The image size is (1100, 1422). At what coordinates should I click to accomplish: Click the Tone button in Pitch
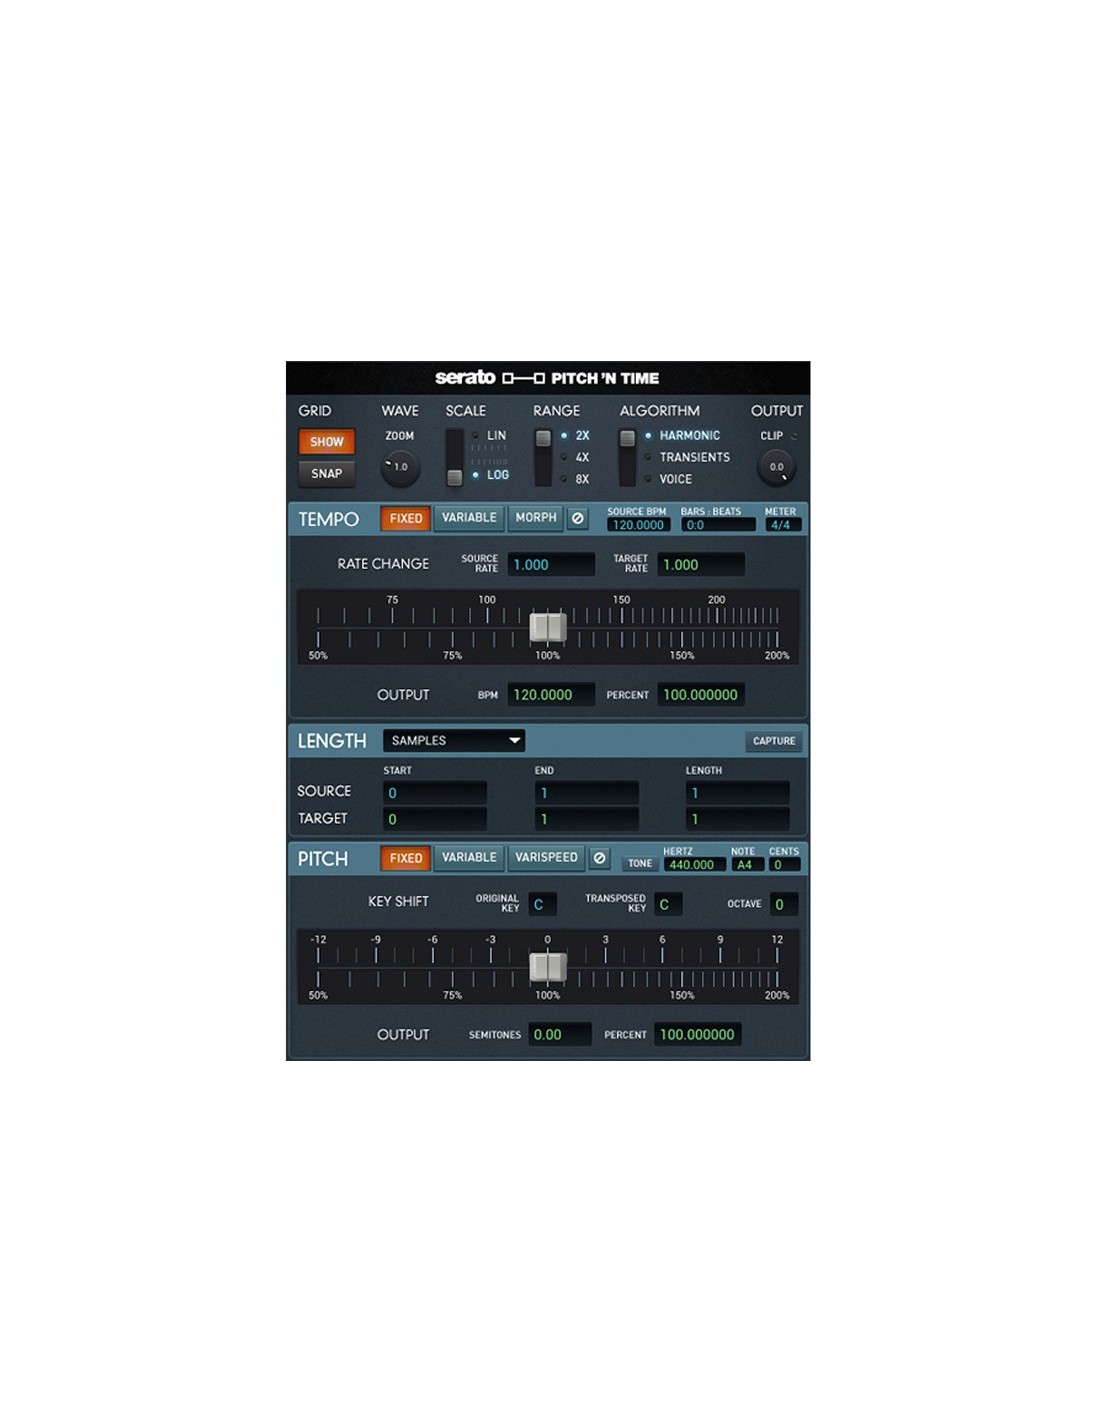(x=640, y=863)
